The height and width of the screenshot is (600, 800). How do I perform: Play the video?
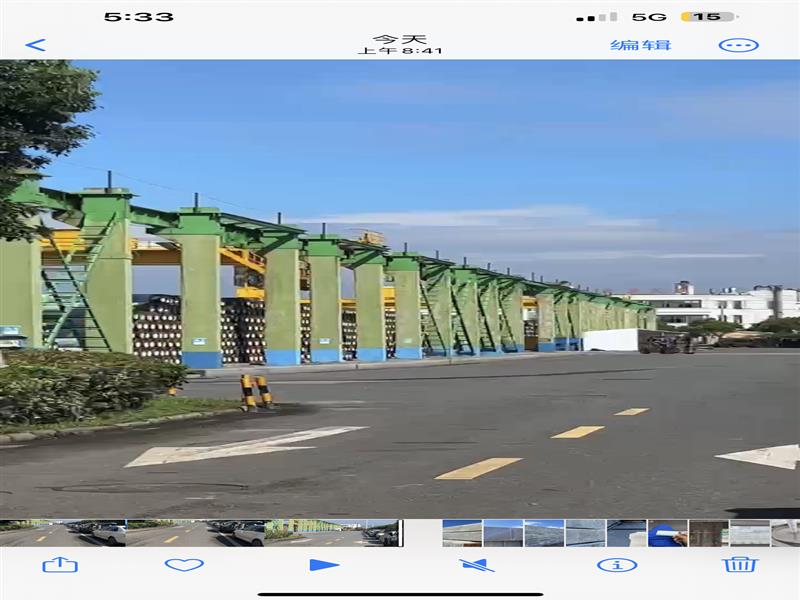coord(324,565)
